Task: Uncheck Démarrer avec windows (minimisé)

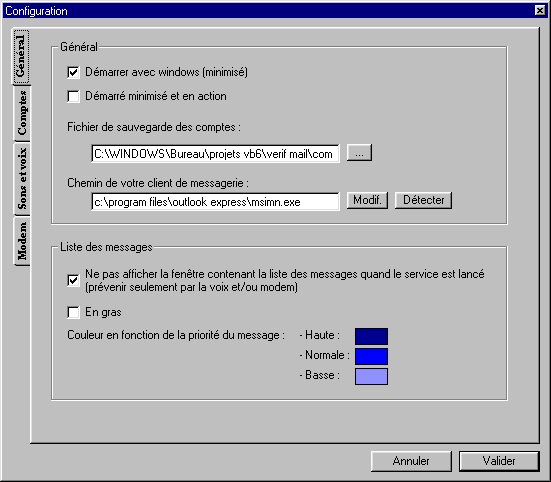Action: 73,72
